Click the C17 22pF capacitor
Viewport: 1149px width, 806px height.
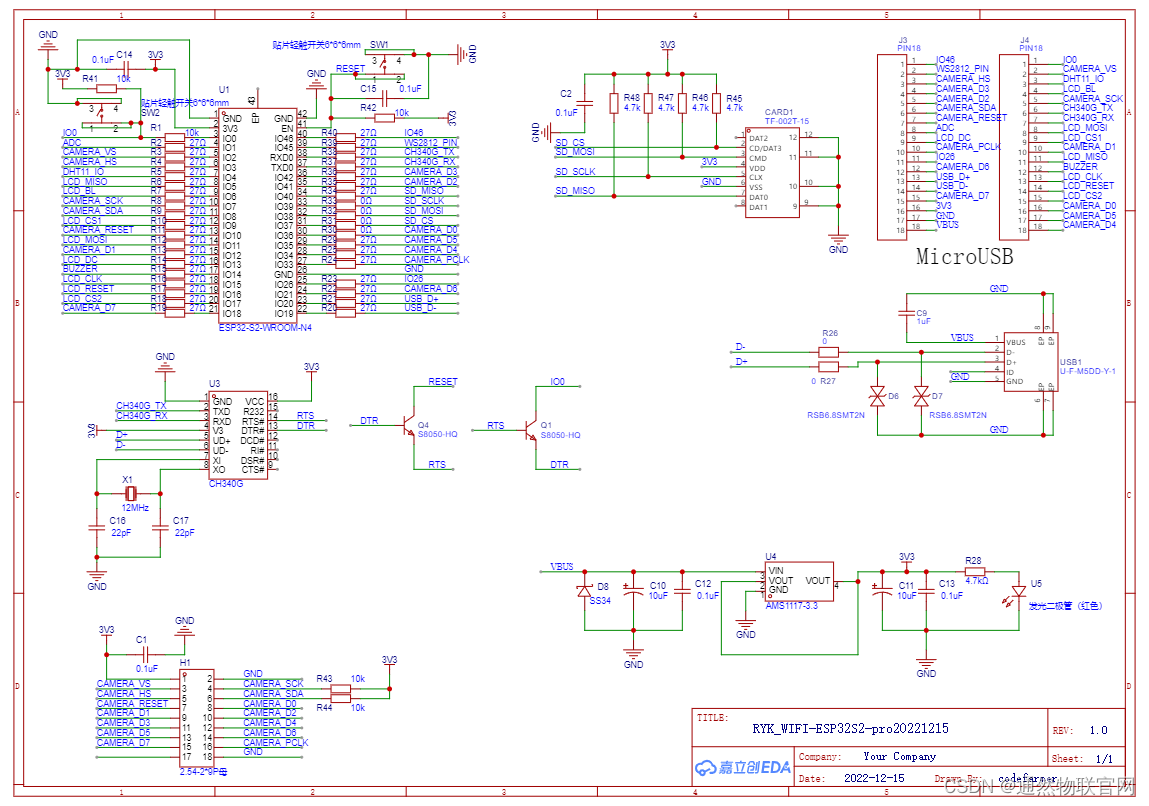160,527
